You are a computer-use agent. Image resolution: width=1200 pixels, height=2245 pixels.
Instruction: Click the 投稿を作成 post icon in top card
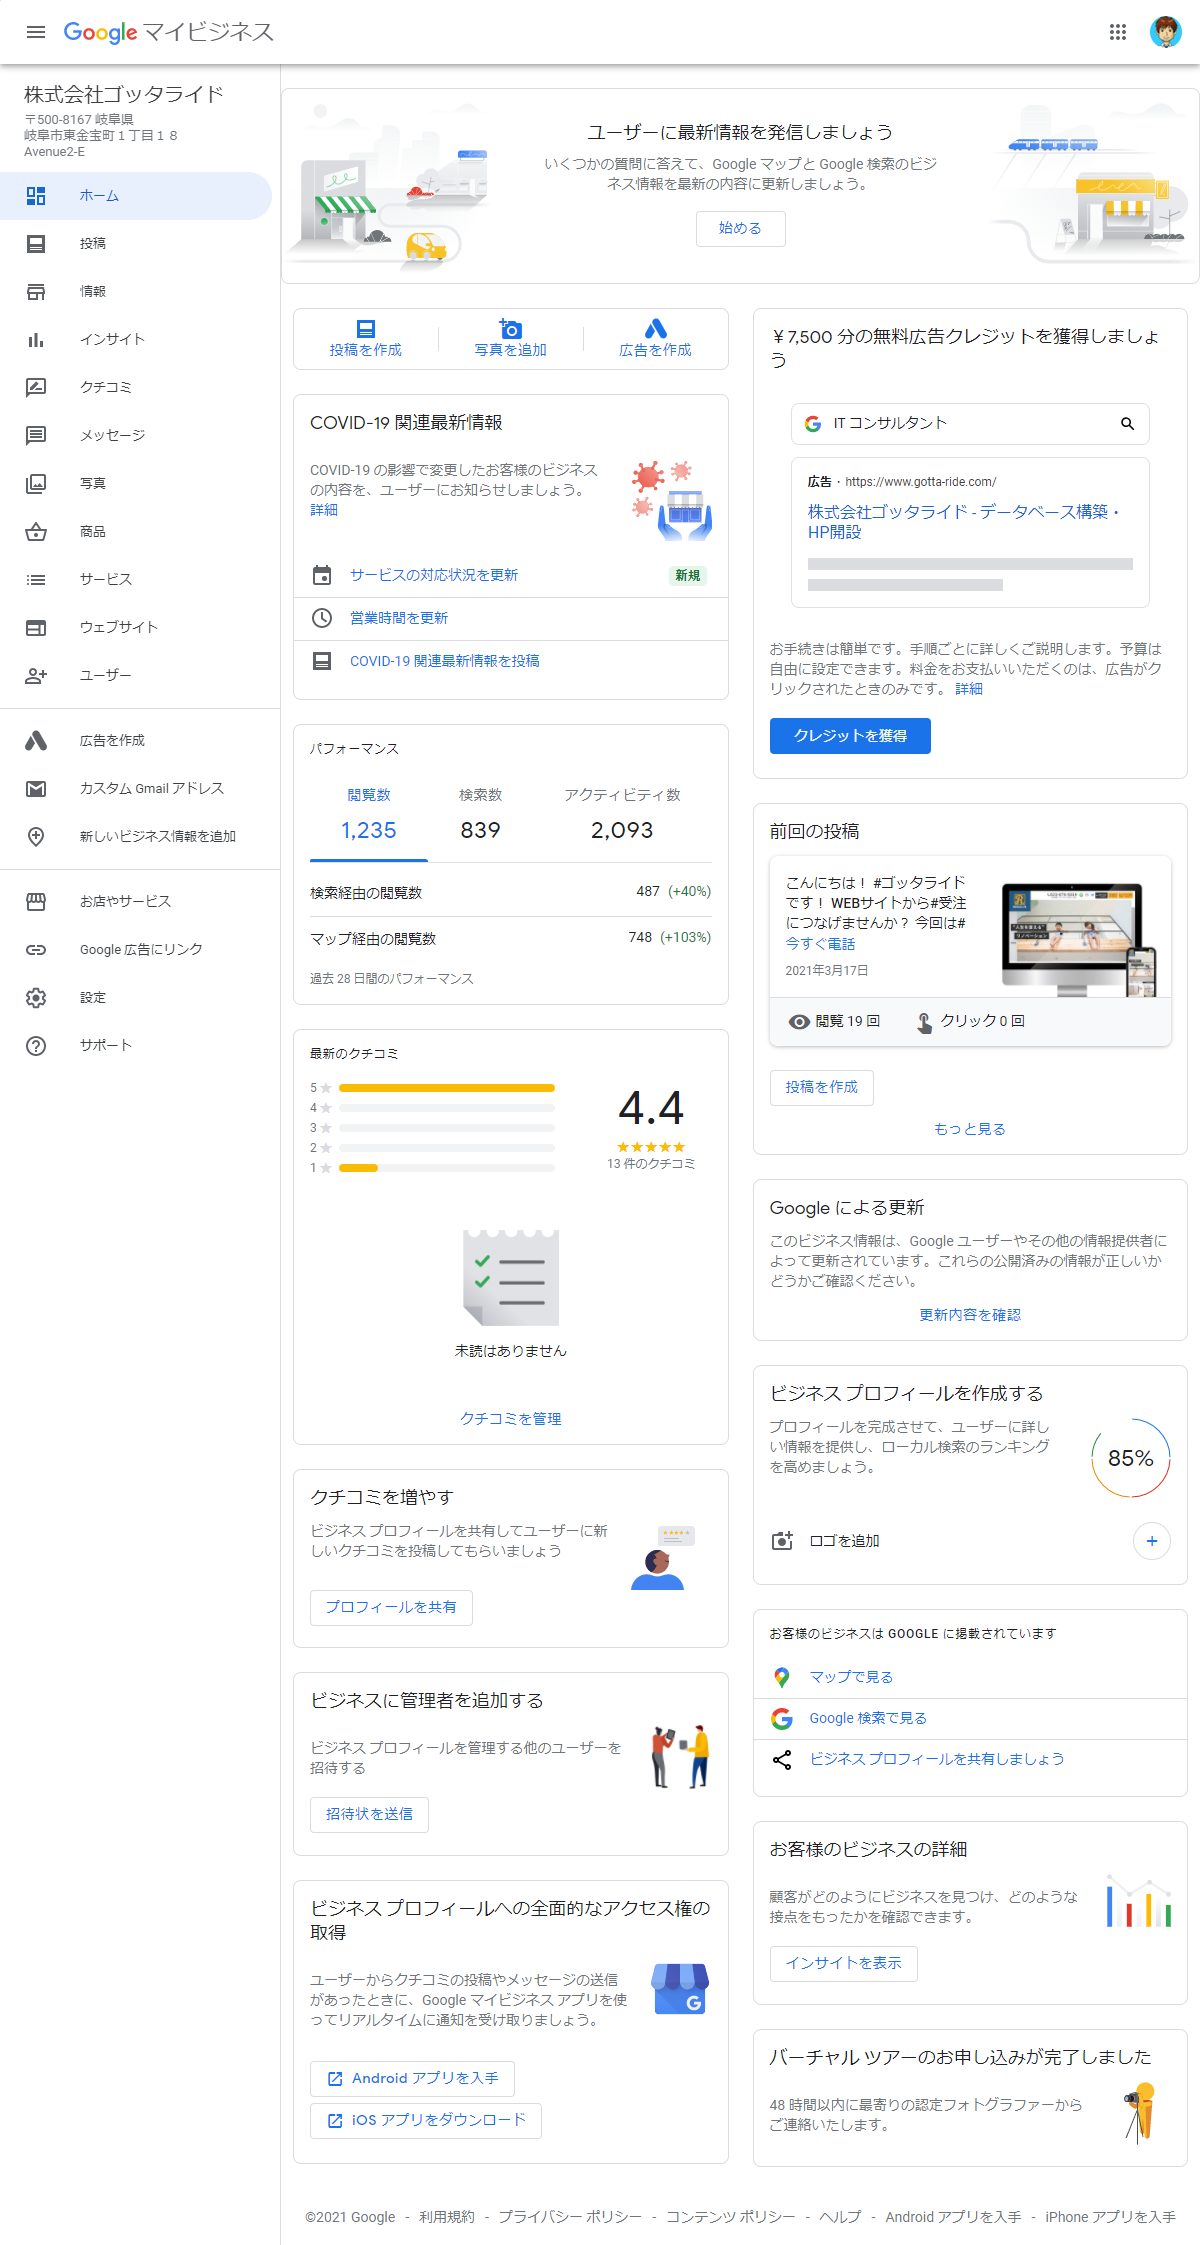(x=366, y=329)
